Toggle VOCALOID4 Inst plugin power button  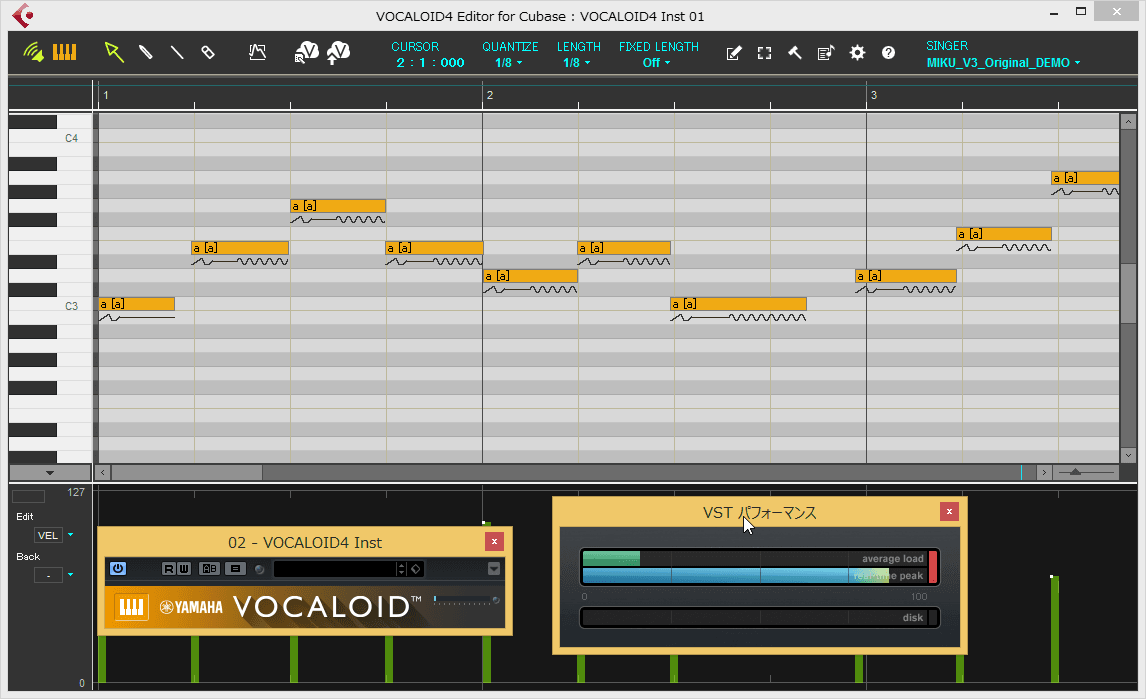tap(118, 569)
